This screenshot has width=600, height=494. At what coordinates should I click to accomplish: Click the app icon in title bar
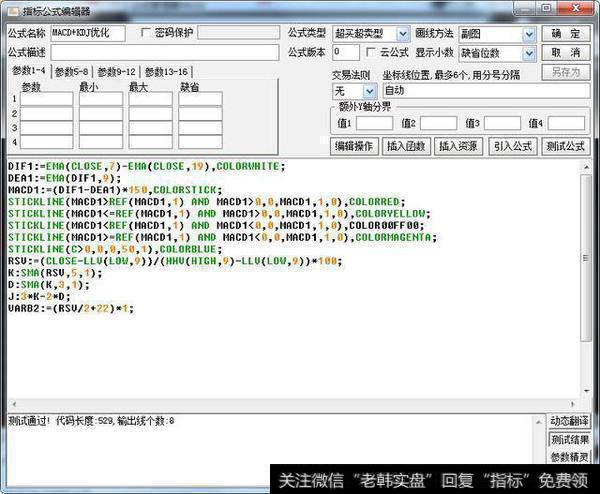click(x=11, y=9)
